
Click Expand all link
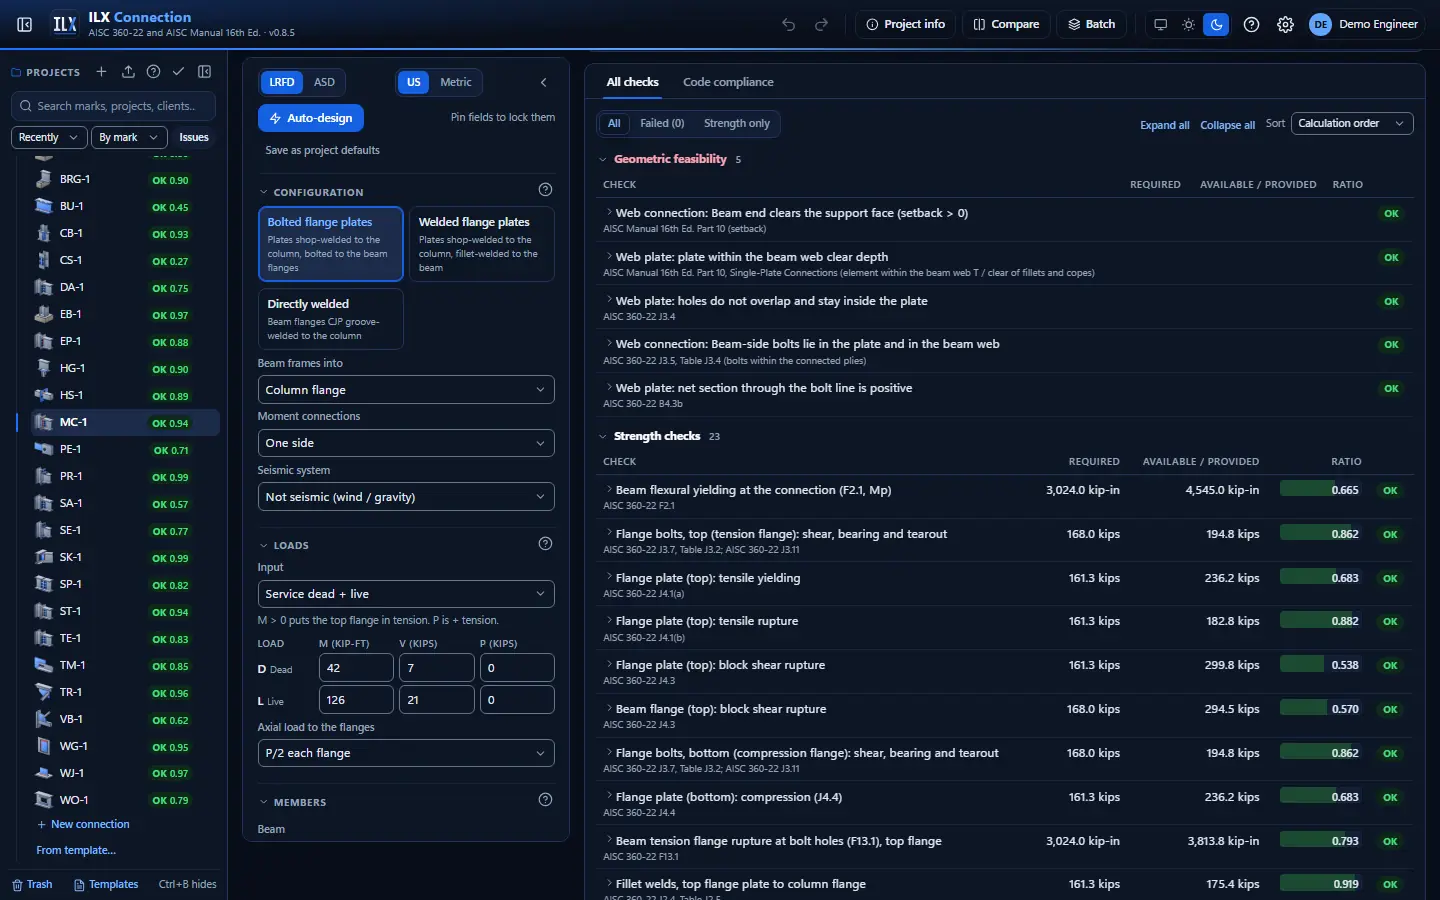tap(1165, 125)
